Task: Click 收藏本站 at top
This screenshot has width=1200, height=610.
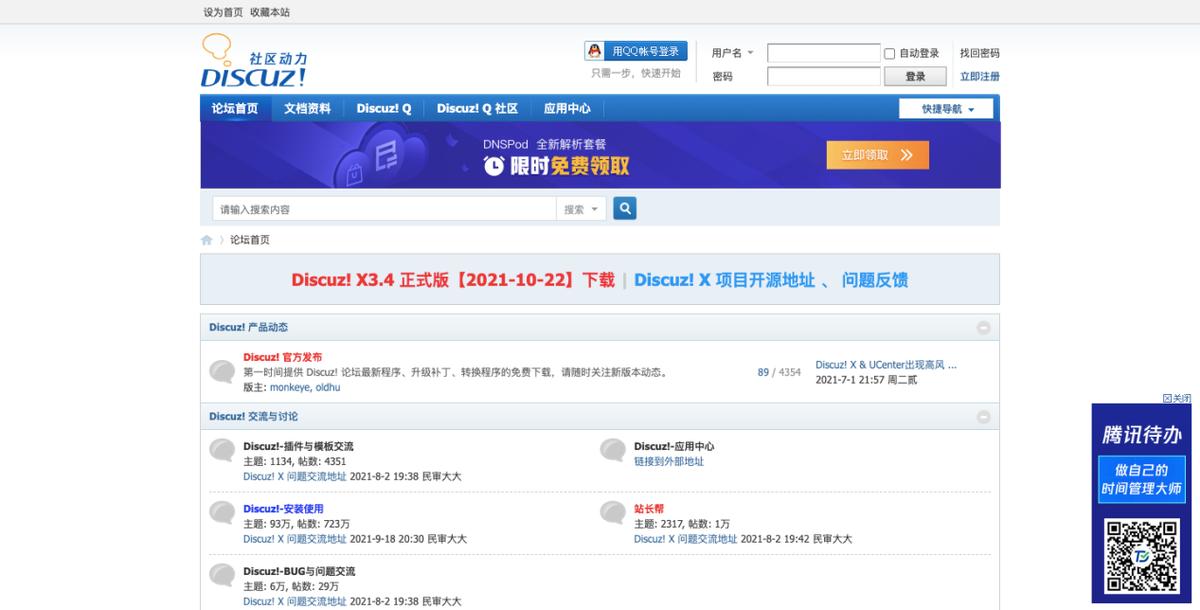Action: (270, 12)
